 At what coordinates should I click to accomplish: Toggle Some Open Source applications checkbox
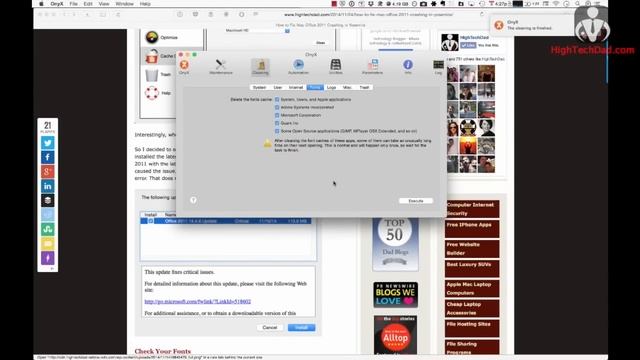click(277, 131)
